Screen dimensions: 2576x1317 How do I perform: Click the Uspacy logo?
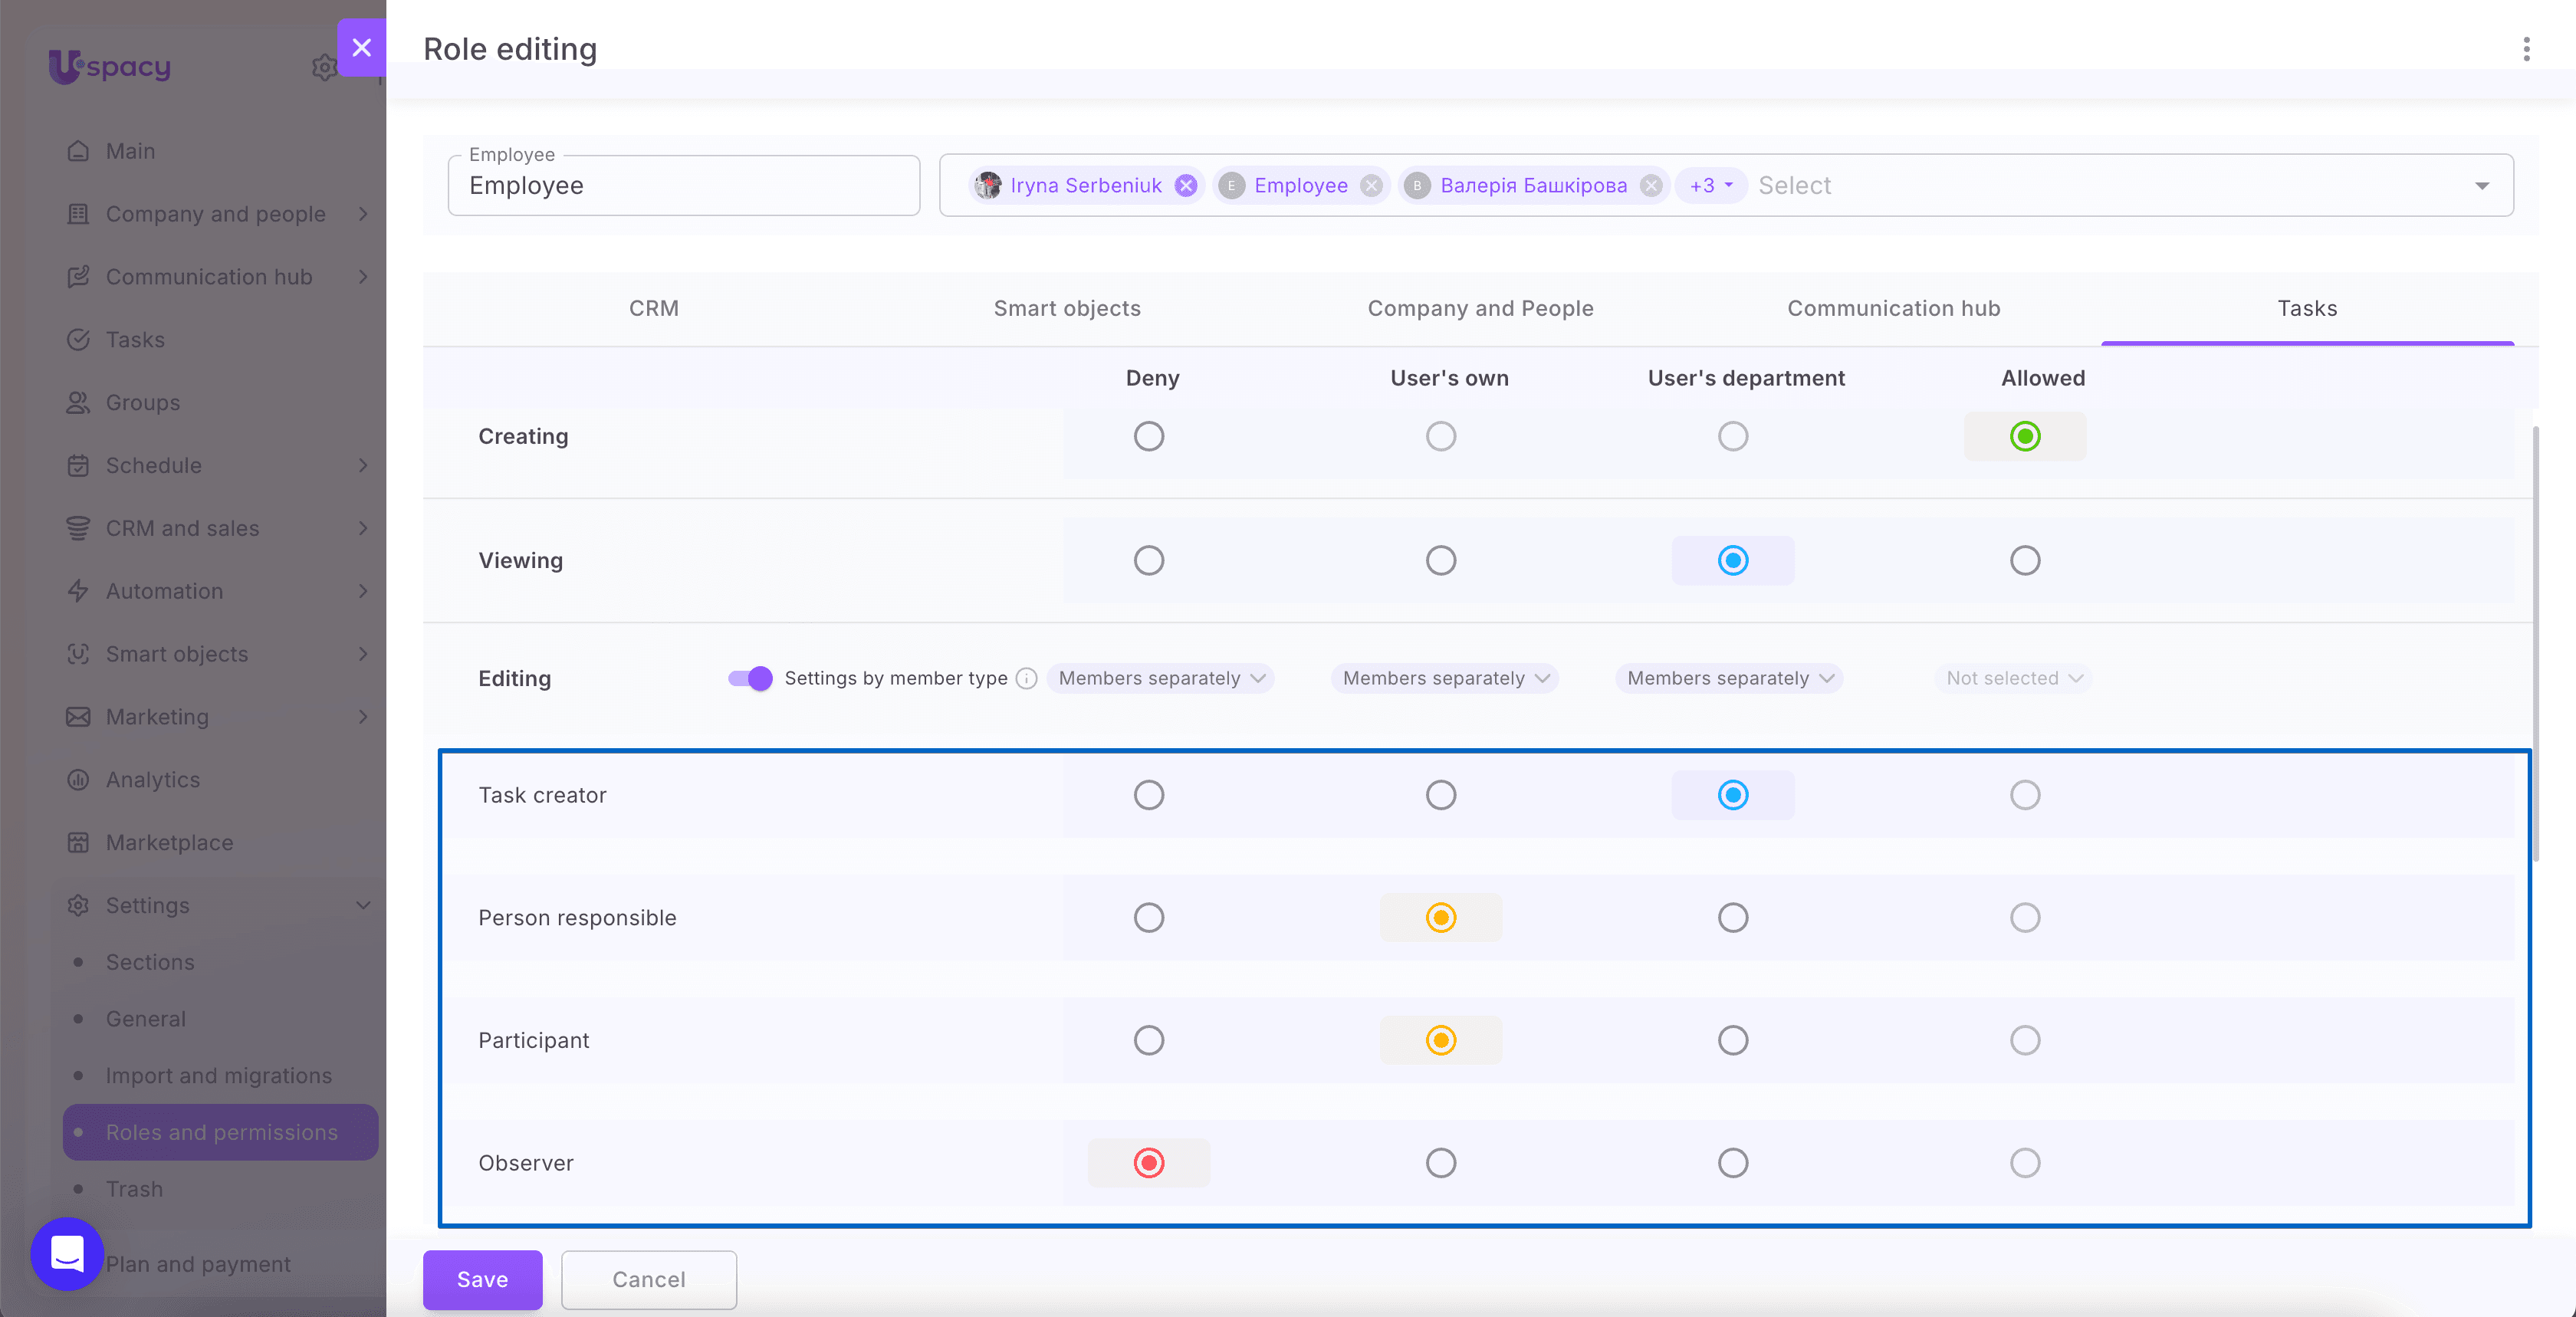[x=110, y=67]
